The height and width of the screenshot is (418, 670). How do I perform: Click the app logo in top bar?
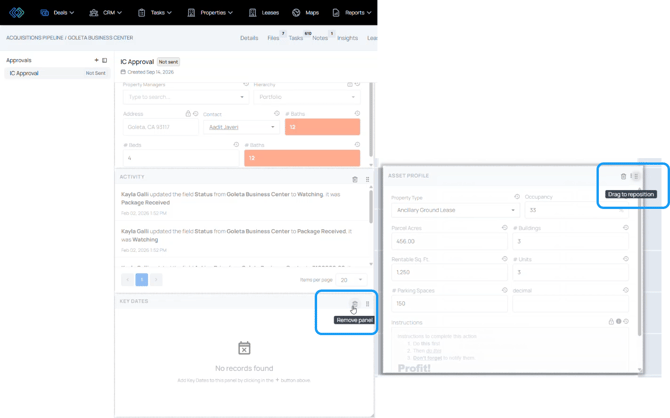tap(17, 12)
